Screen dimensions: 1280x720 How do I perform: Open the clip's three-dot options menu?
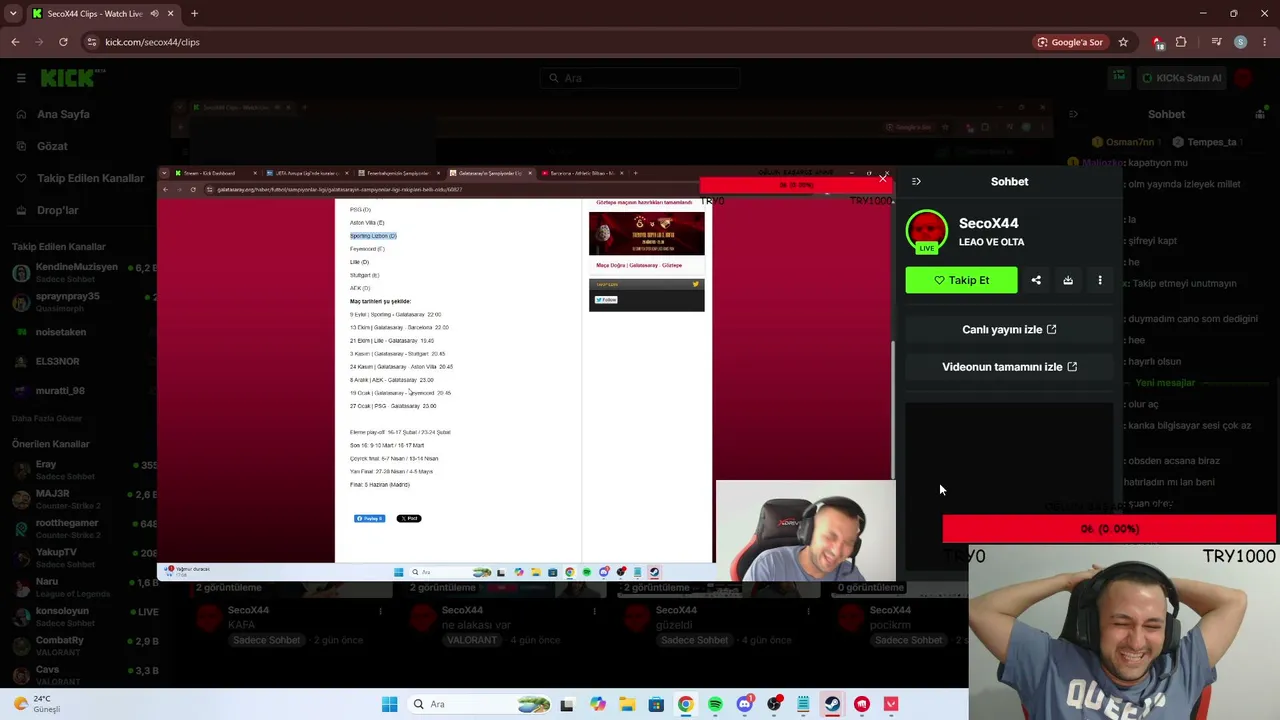pyautogui.click(x=1100, y=280)
